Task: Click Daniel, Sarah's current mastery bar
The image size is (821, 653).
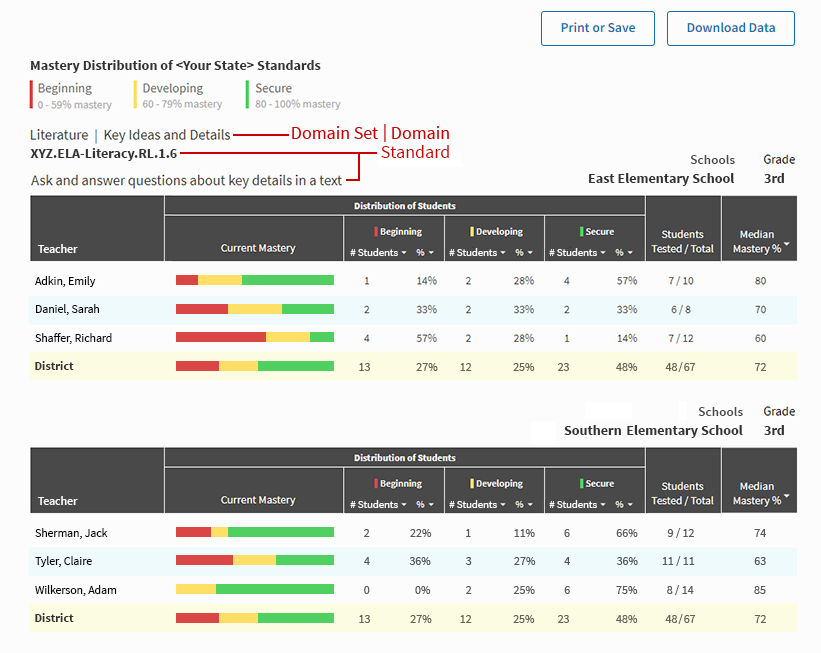Action: [x=254, y=309]
